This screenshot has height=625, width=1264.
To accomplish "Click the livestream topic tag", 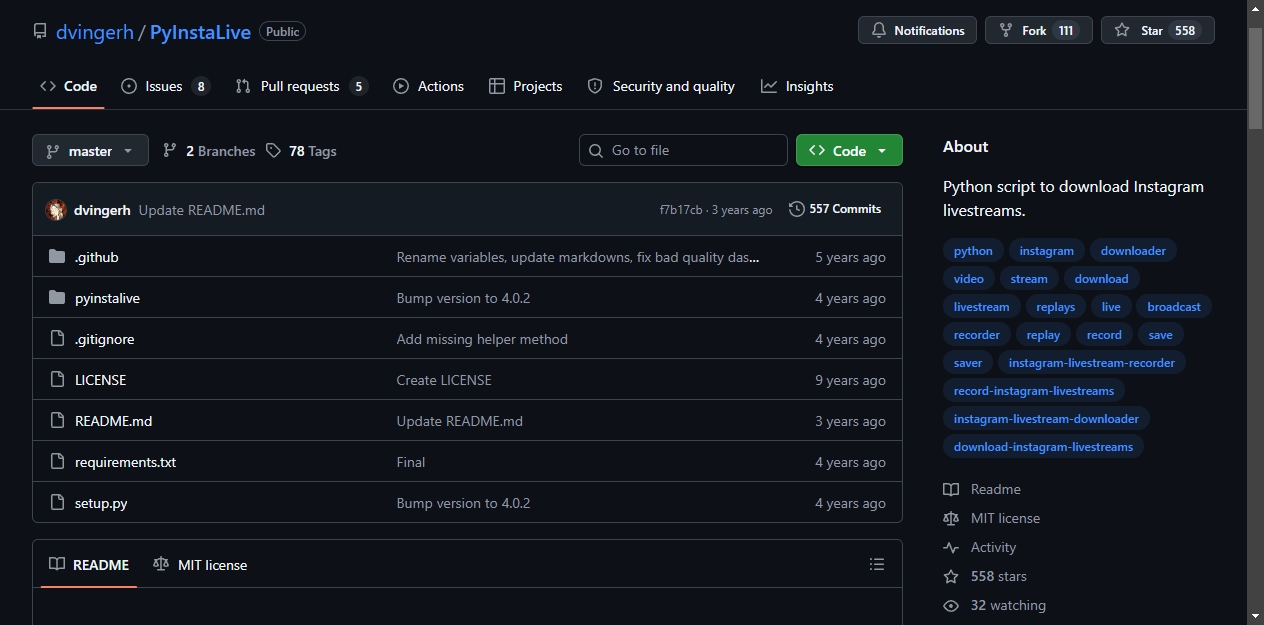I will click(x=981, y=307).
